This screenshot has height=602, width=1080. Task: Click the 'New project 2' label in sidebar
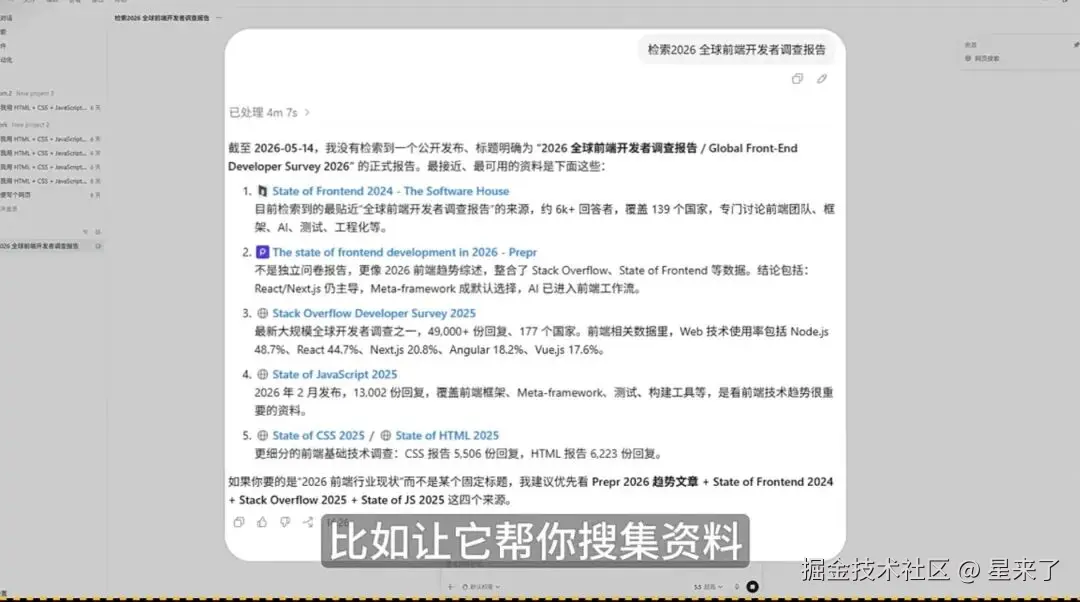pyautogui.click(x=32, y=125)
